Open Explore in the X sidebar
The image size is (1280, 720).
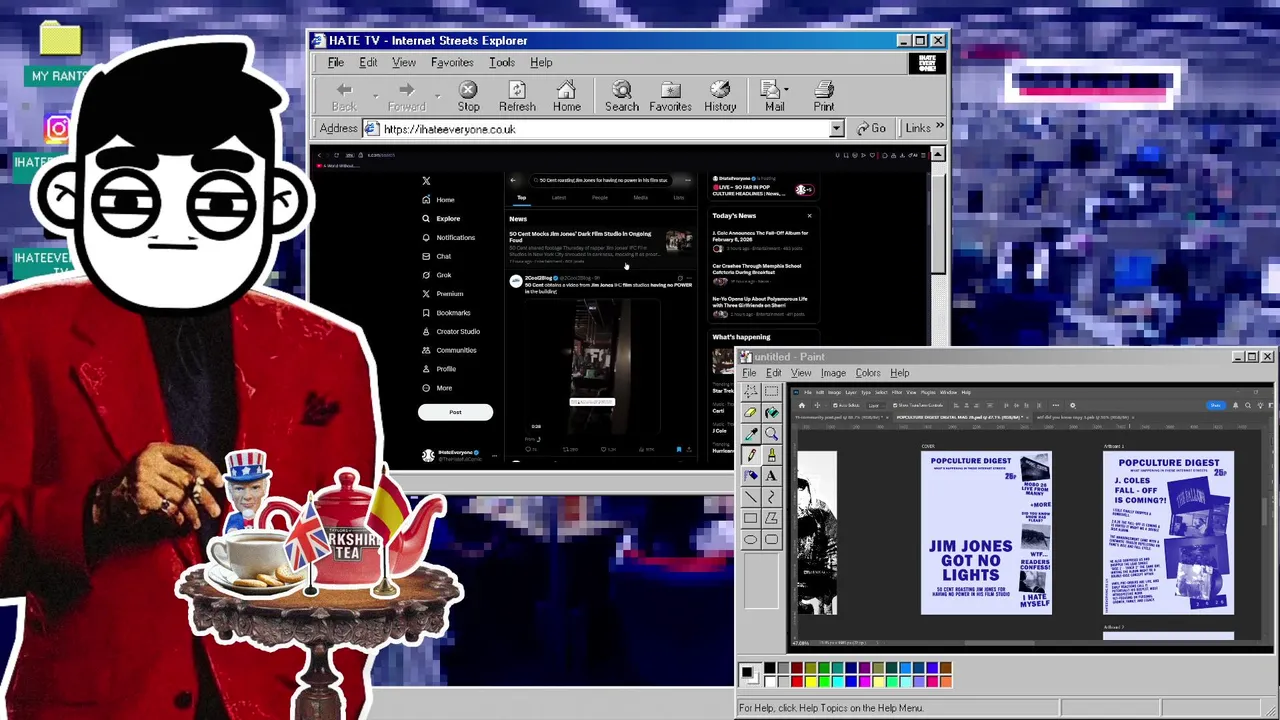(441, 218)
